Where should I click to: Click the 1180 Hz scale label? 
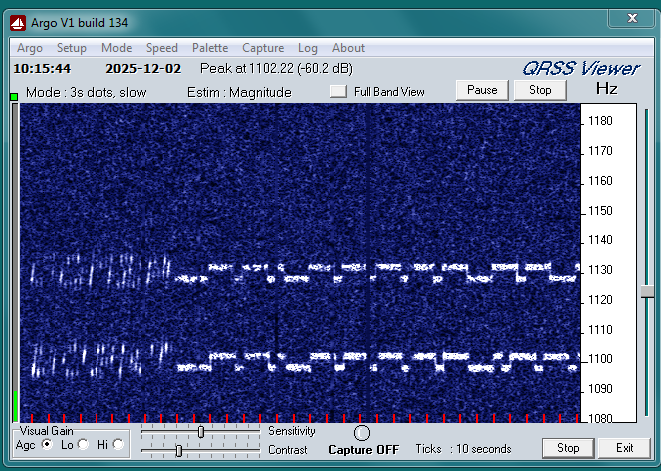click(x=600, y=121)
